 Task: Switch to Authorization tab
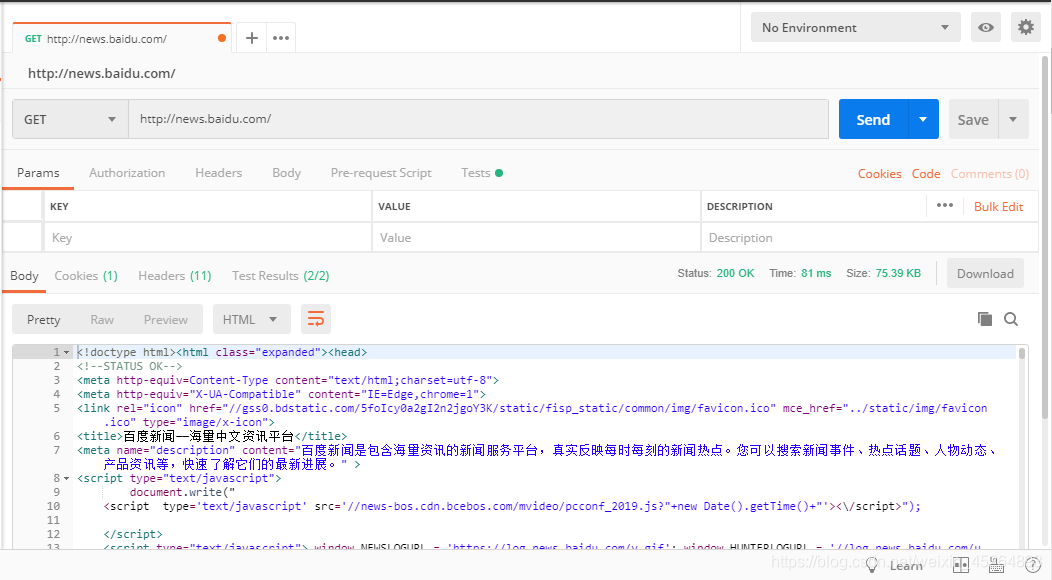tap(127, 173)
